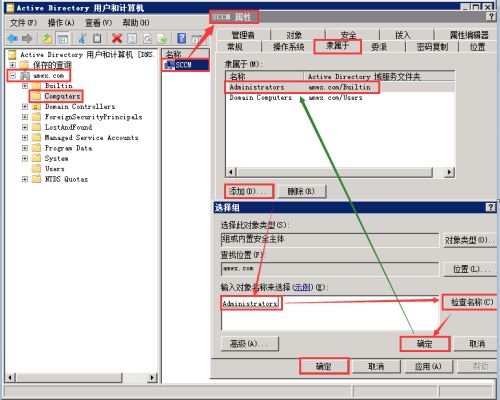This screenshot has width=500, height=400.
Task: Click the Refresh toolbar icon
Action: tap(147, 39)
